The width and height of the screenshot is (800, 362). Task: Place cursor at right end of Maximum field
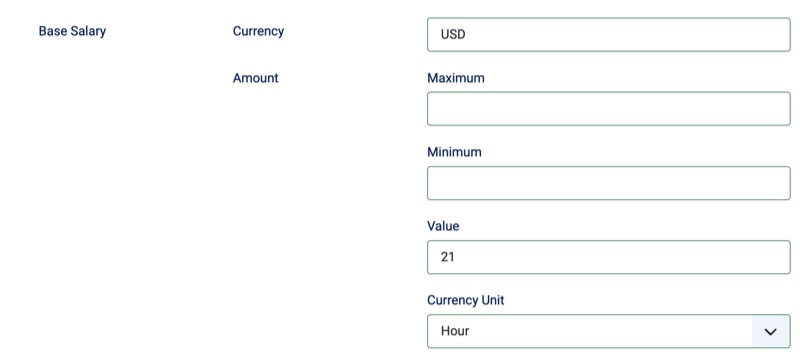point(781,109)
